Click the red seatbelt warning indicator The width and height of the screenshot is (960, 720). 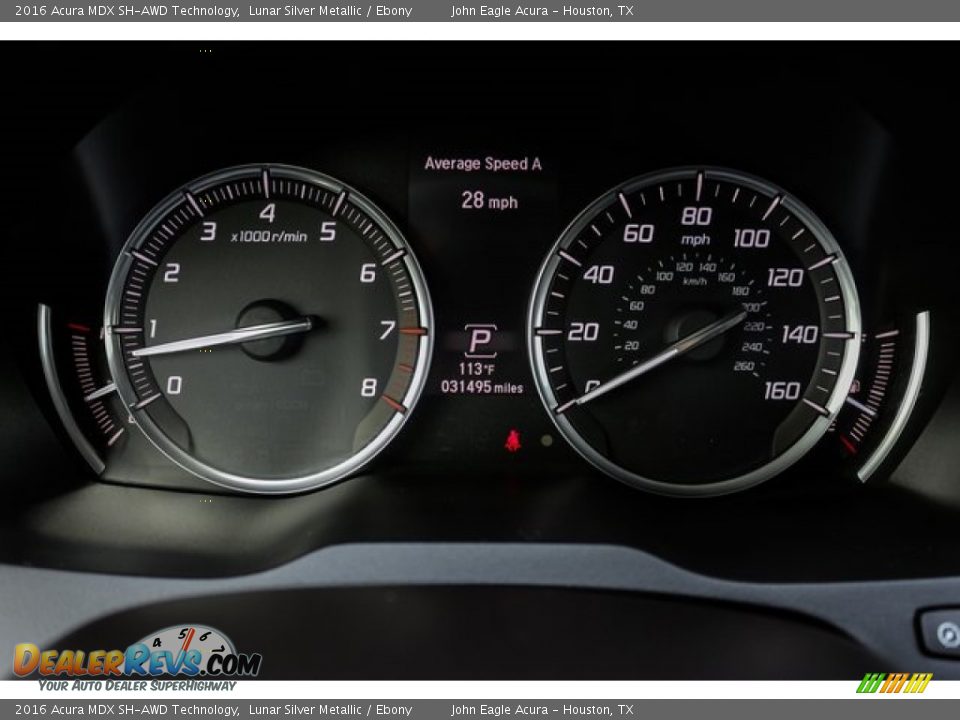(x=513, y=440)
